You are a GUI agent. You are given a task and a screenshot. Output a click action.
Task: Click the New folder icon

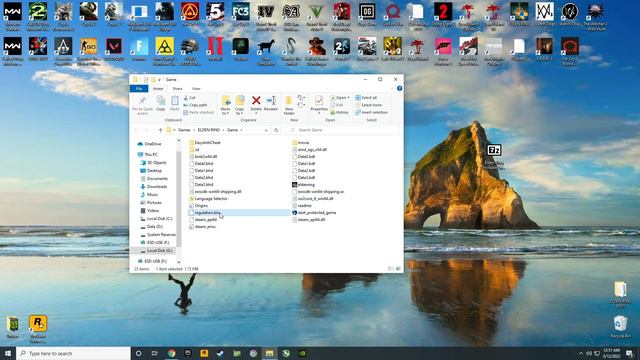[289, 100]
